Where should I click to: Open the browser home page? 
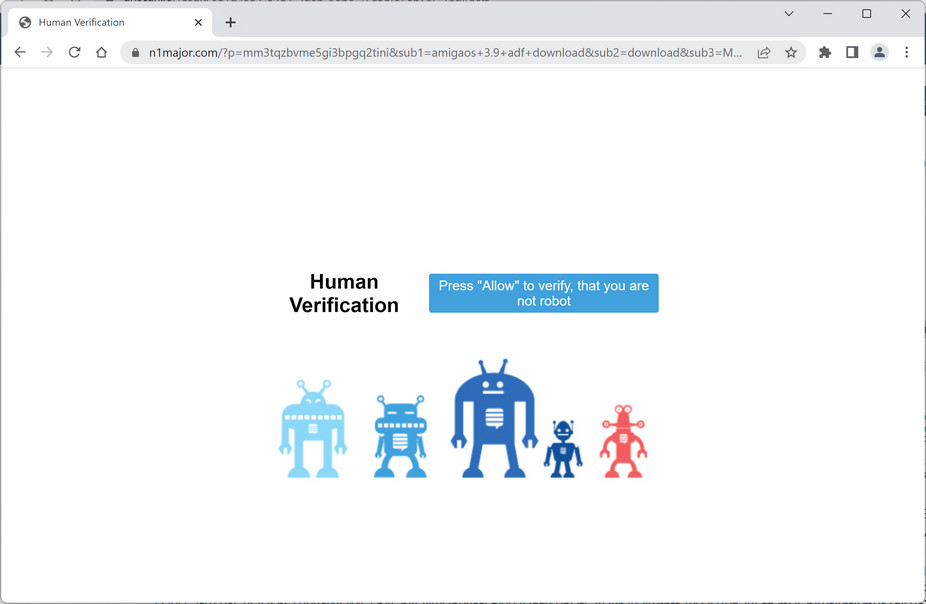[101, 52]
